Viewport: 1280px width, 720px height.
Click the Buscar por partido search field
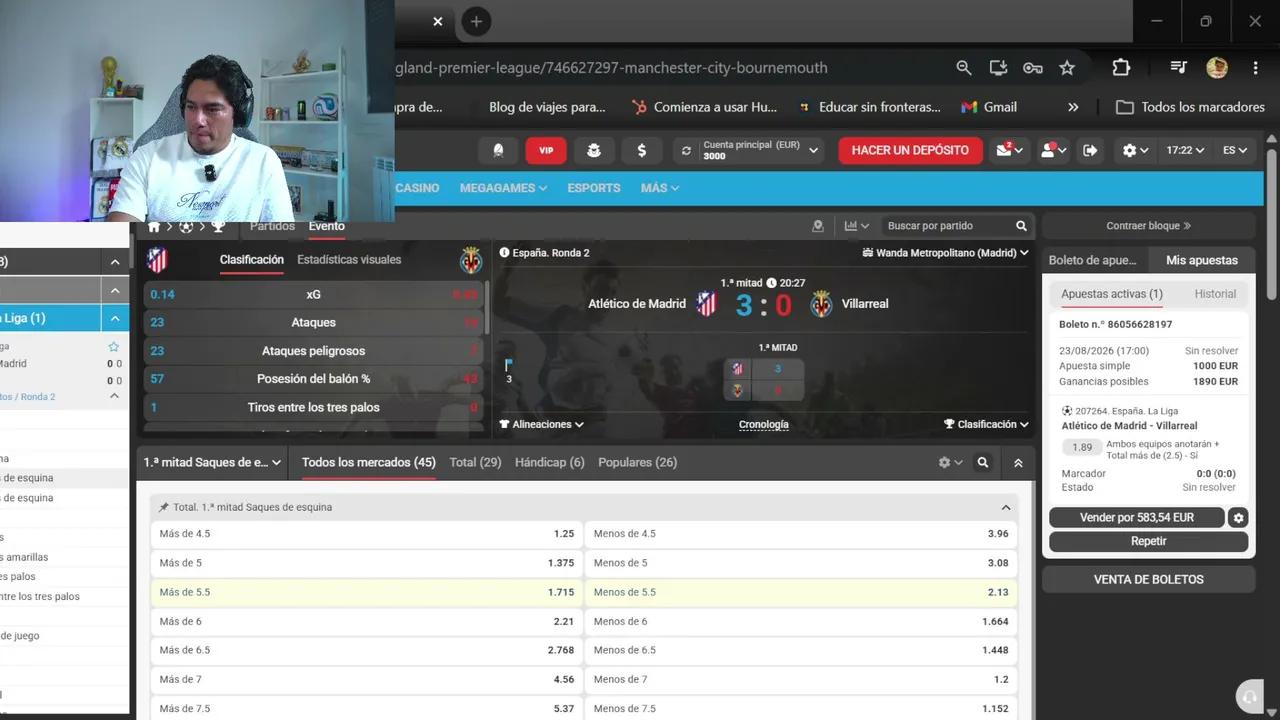[945, 226]
